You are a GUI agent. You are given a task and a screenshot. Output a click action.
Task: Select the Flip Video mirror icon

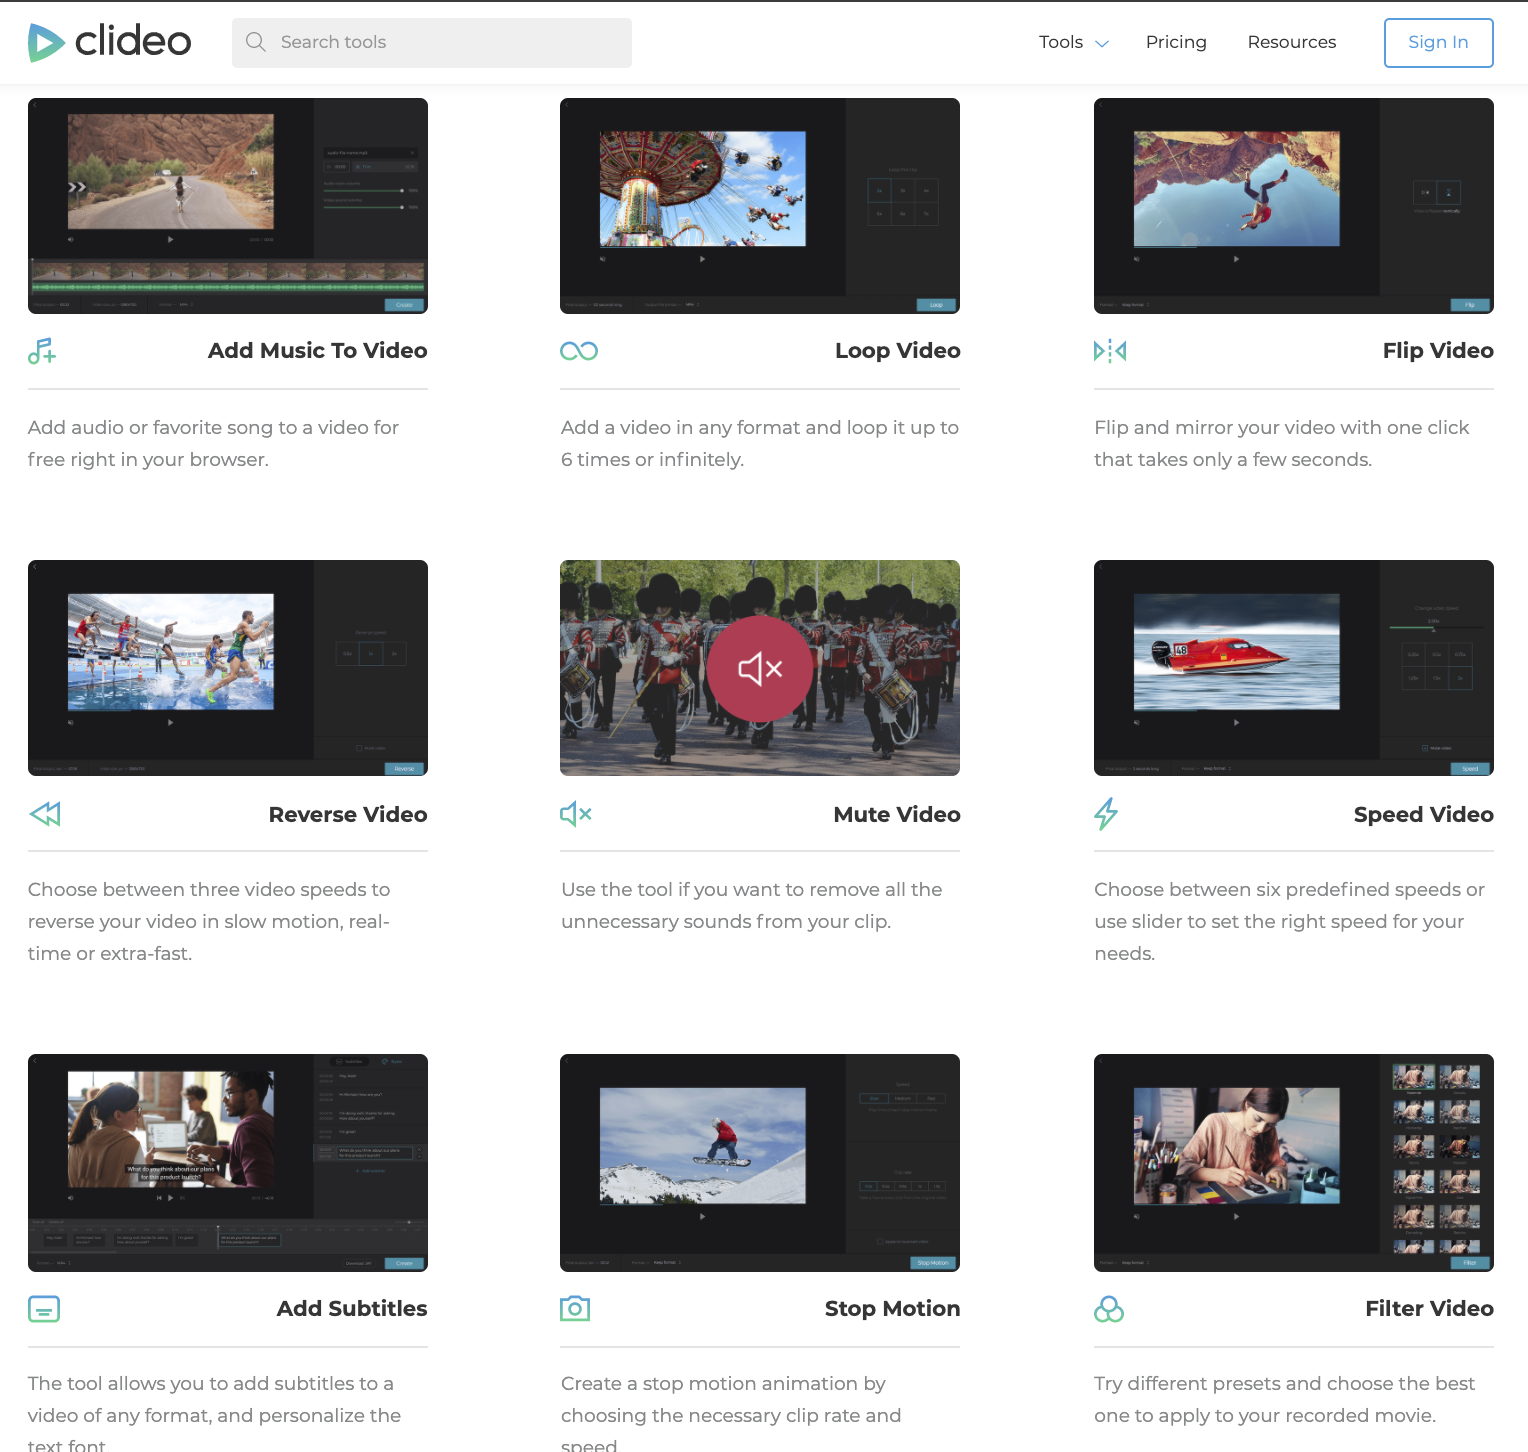(1110, 351)
